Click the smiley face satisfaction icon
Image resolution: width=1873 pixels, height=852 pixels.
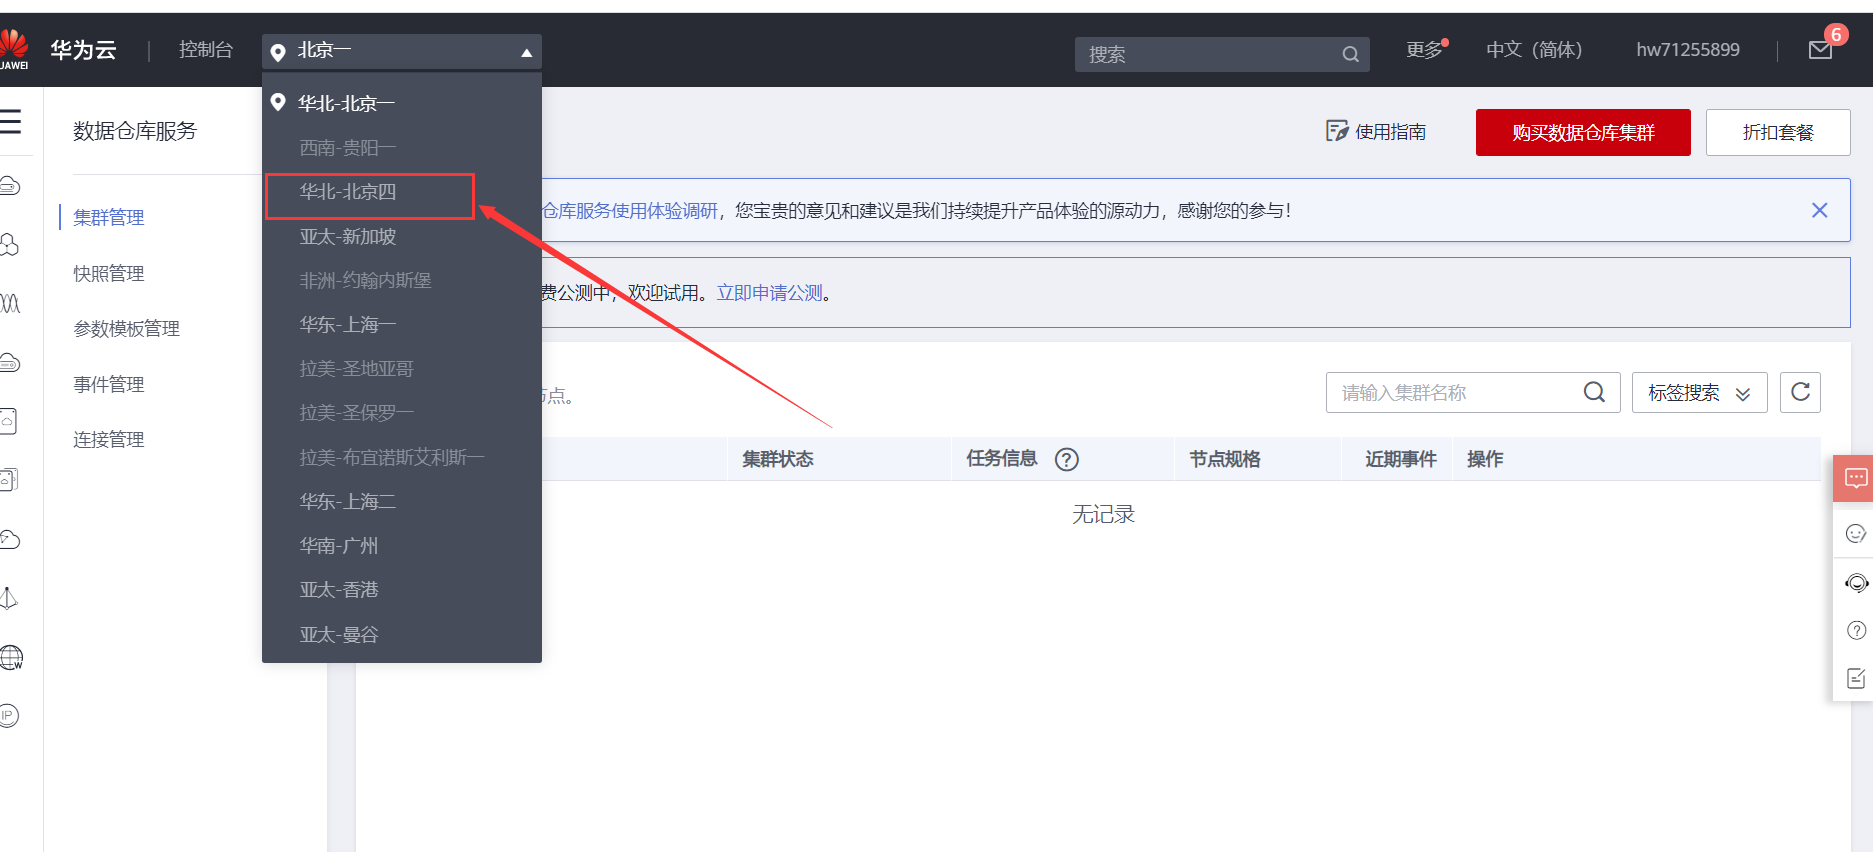tap(1856, 534)
